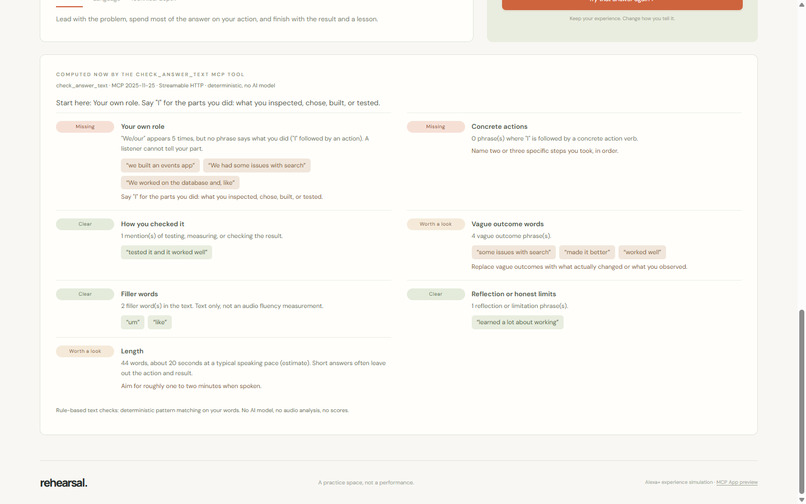This screenshot has height=504, width=806.
Task: Click the "We had some issues with search" chip
Action: 257,166
